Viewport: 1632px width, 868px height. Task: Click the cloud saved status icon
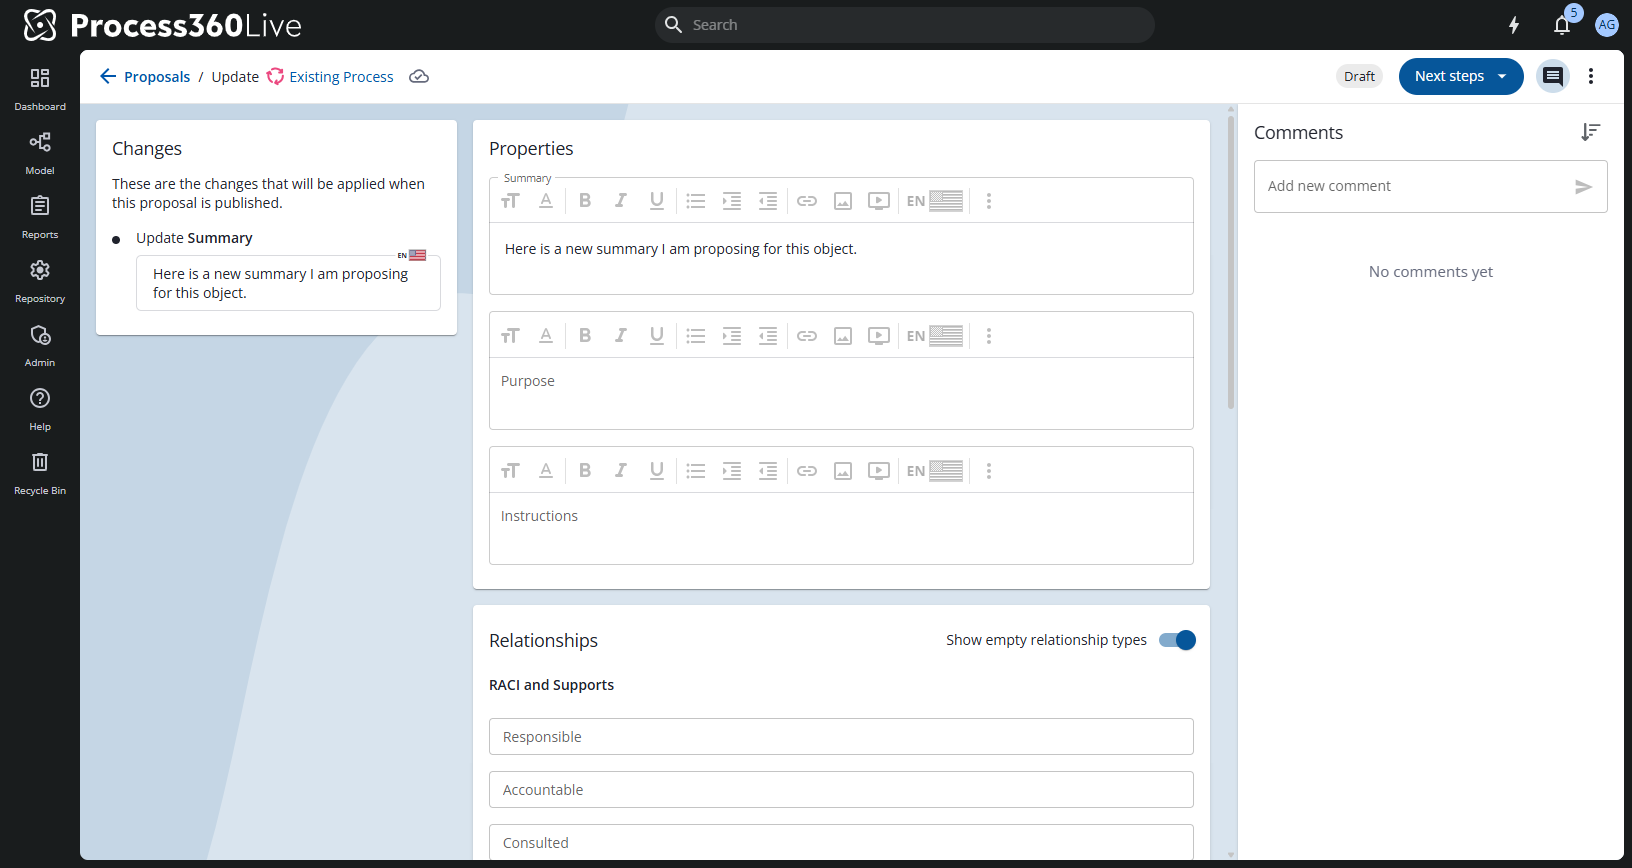coord(419,77)
